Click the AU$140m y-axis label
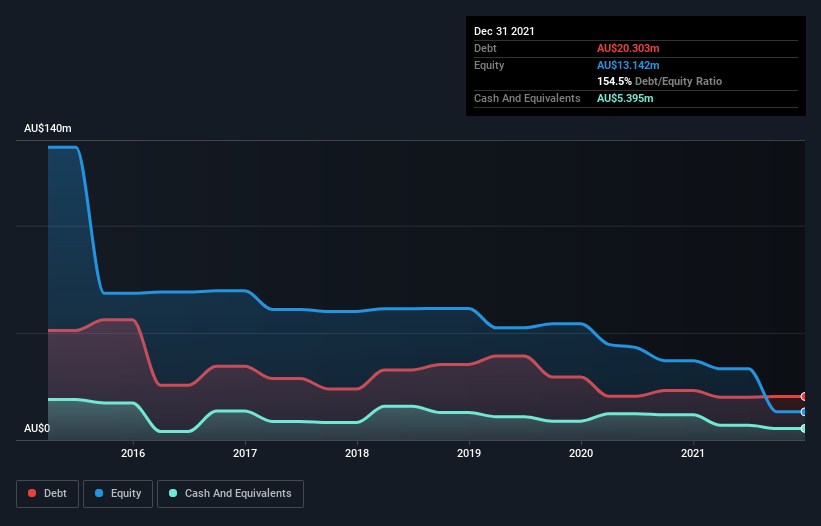821x526 pixels. pyautogui.click(x=48, y=128)
